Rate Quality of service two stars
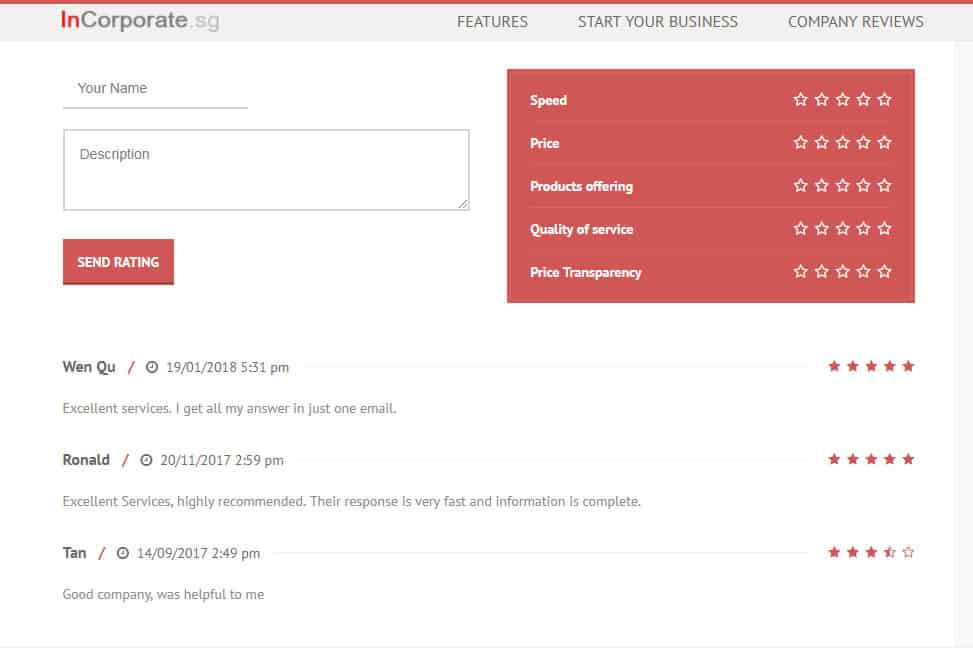The image size is (973, 648). [x=822, y=228]
